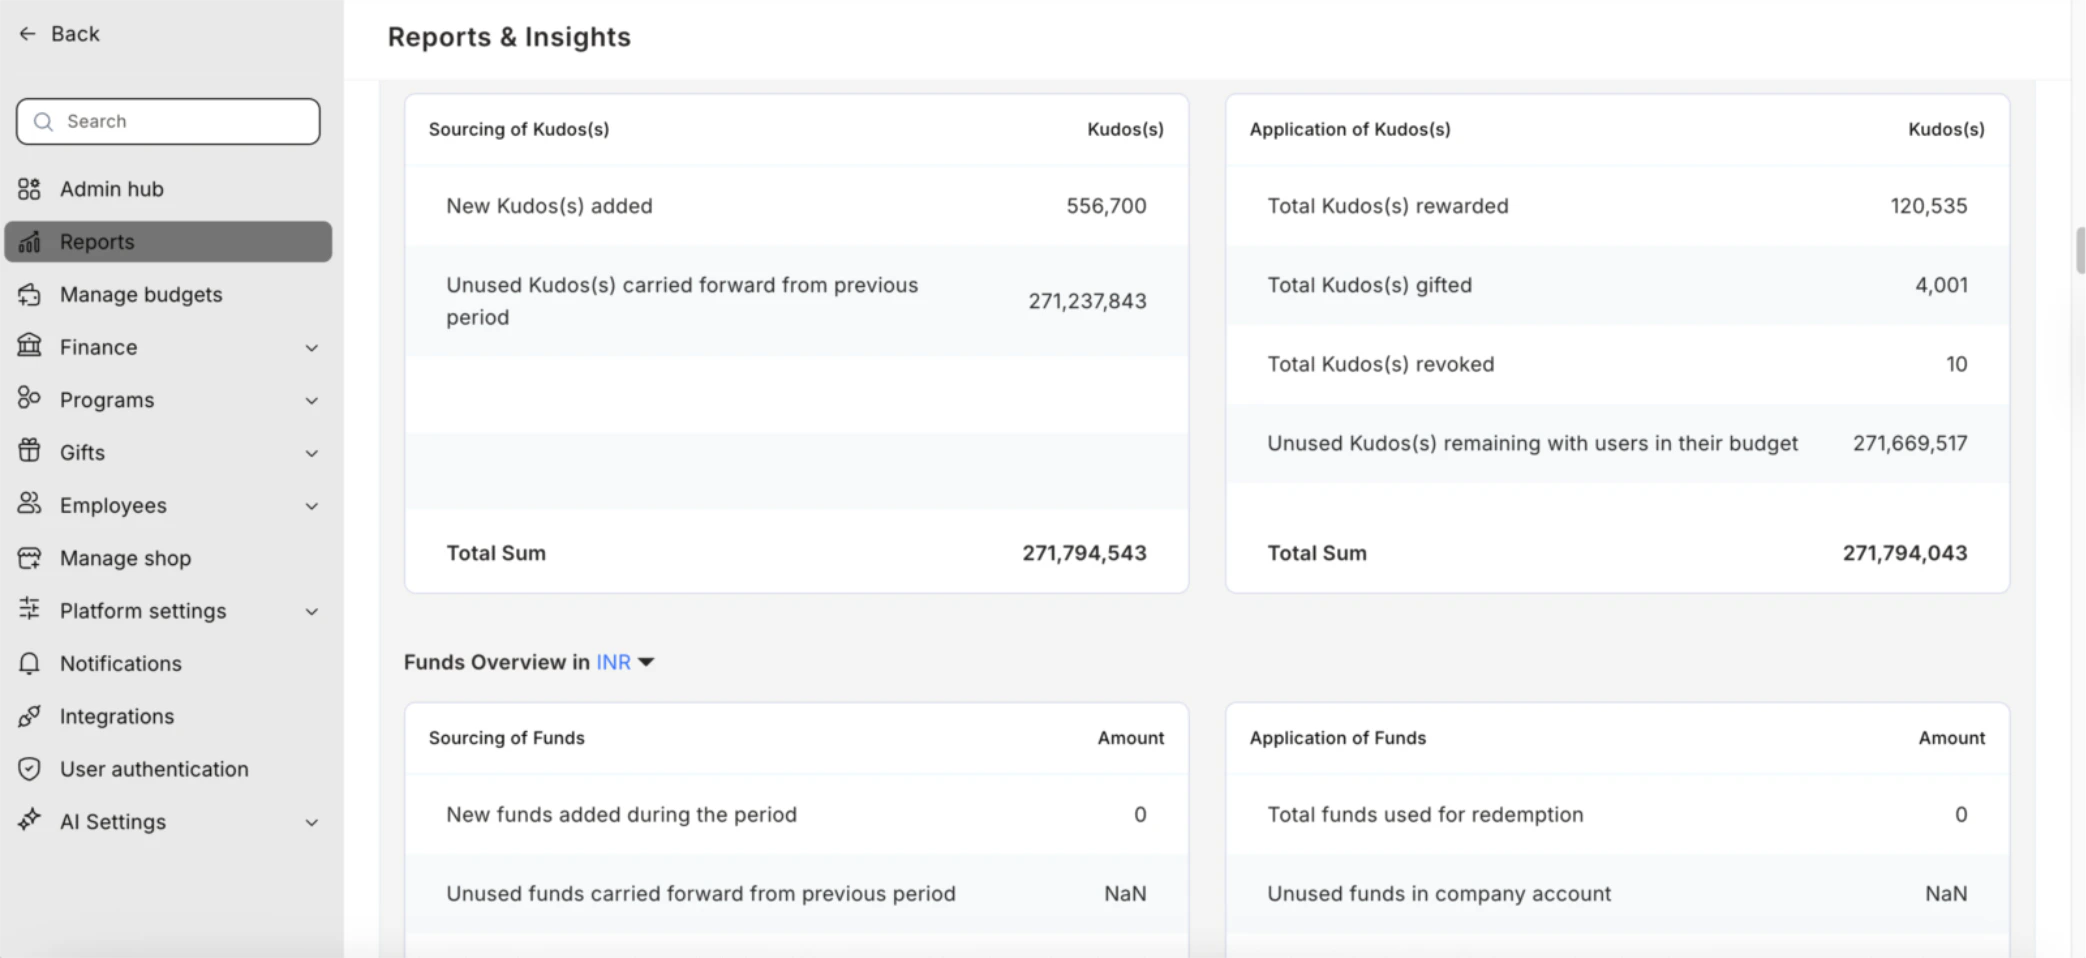Go Back using the Back link
The width and height of the screenshot is (2086, 958).
point(59,34)
